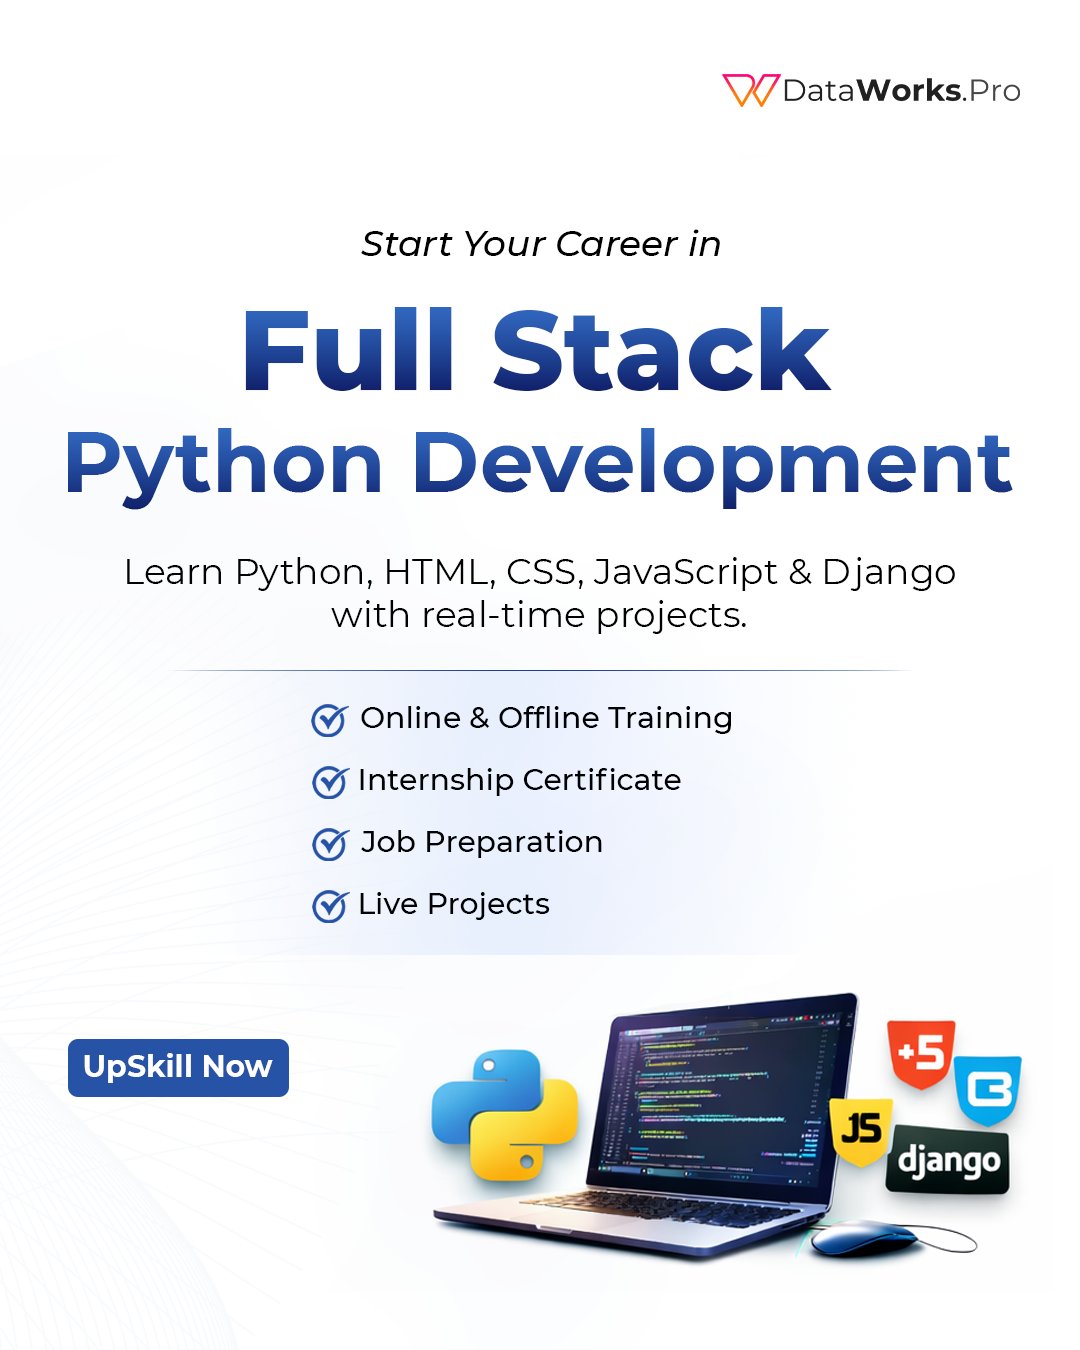Click the blue computer mouse
This screenshot has height=1350, width=1080.
tap(864, 1238)
